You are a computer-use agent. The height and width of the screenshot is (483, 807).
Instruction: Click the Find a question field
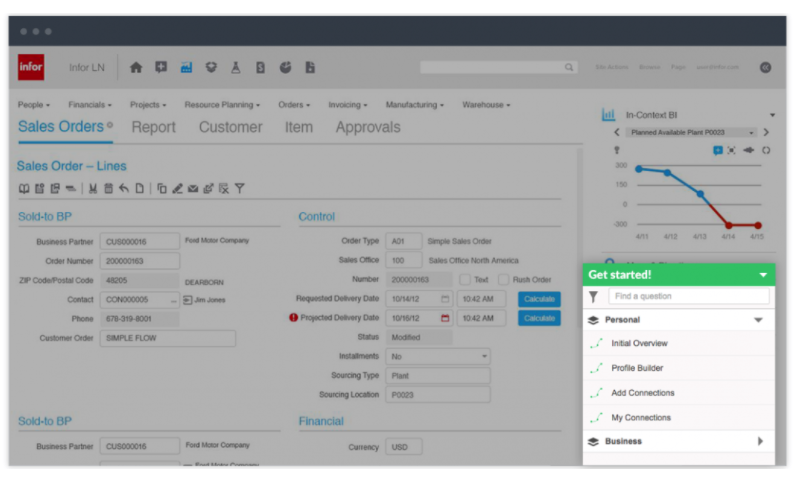coord(689,296)
